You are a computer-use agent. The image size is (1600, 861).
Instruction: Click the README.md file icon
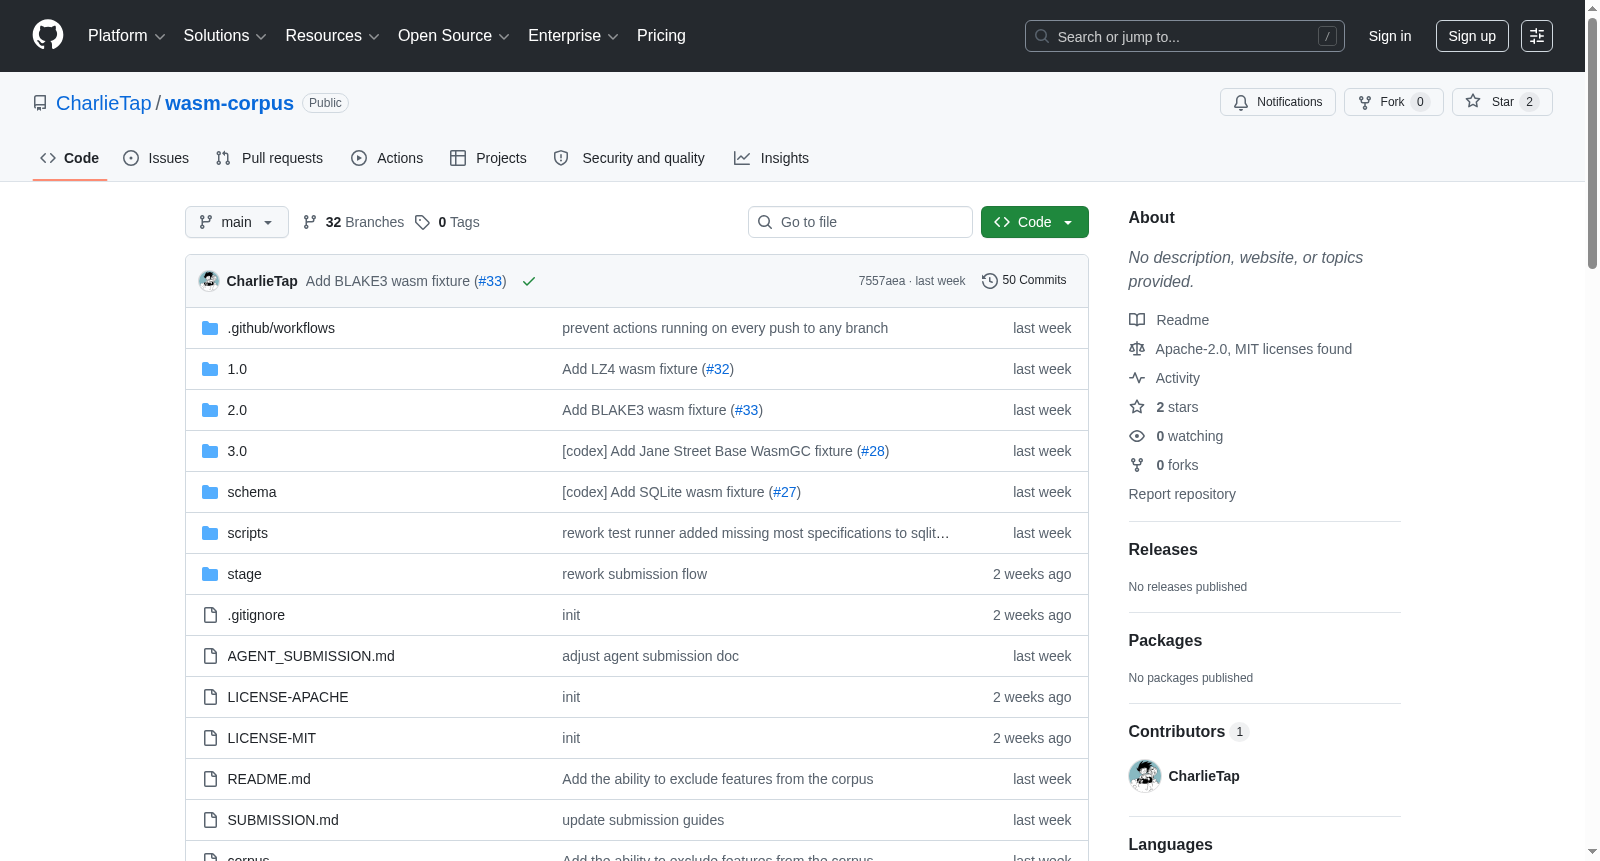[x=210, y=779]
